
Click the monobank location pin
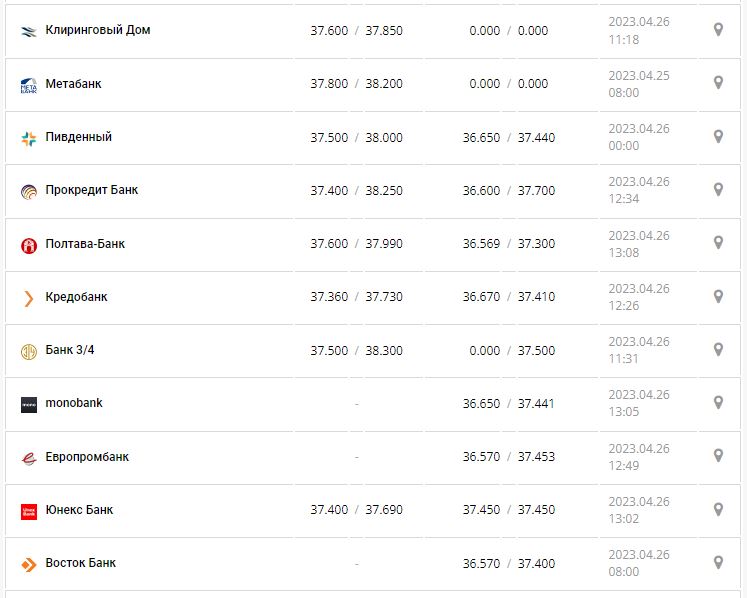pos(718,403)
